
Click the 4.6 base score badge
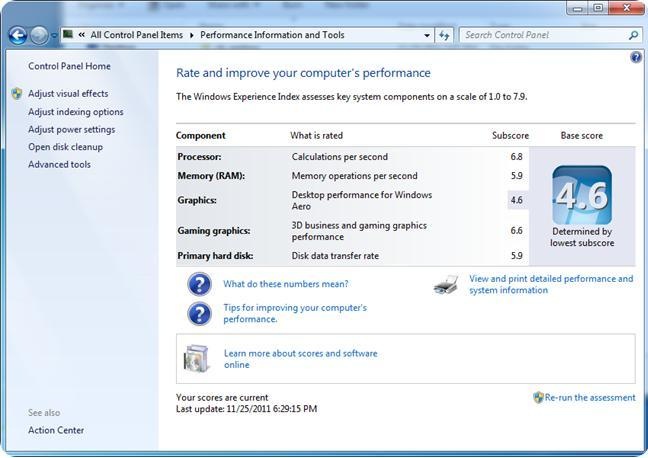click(x=582, y=195)
